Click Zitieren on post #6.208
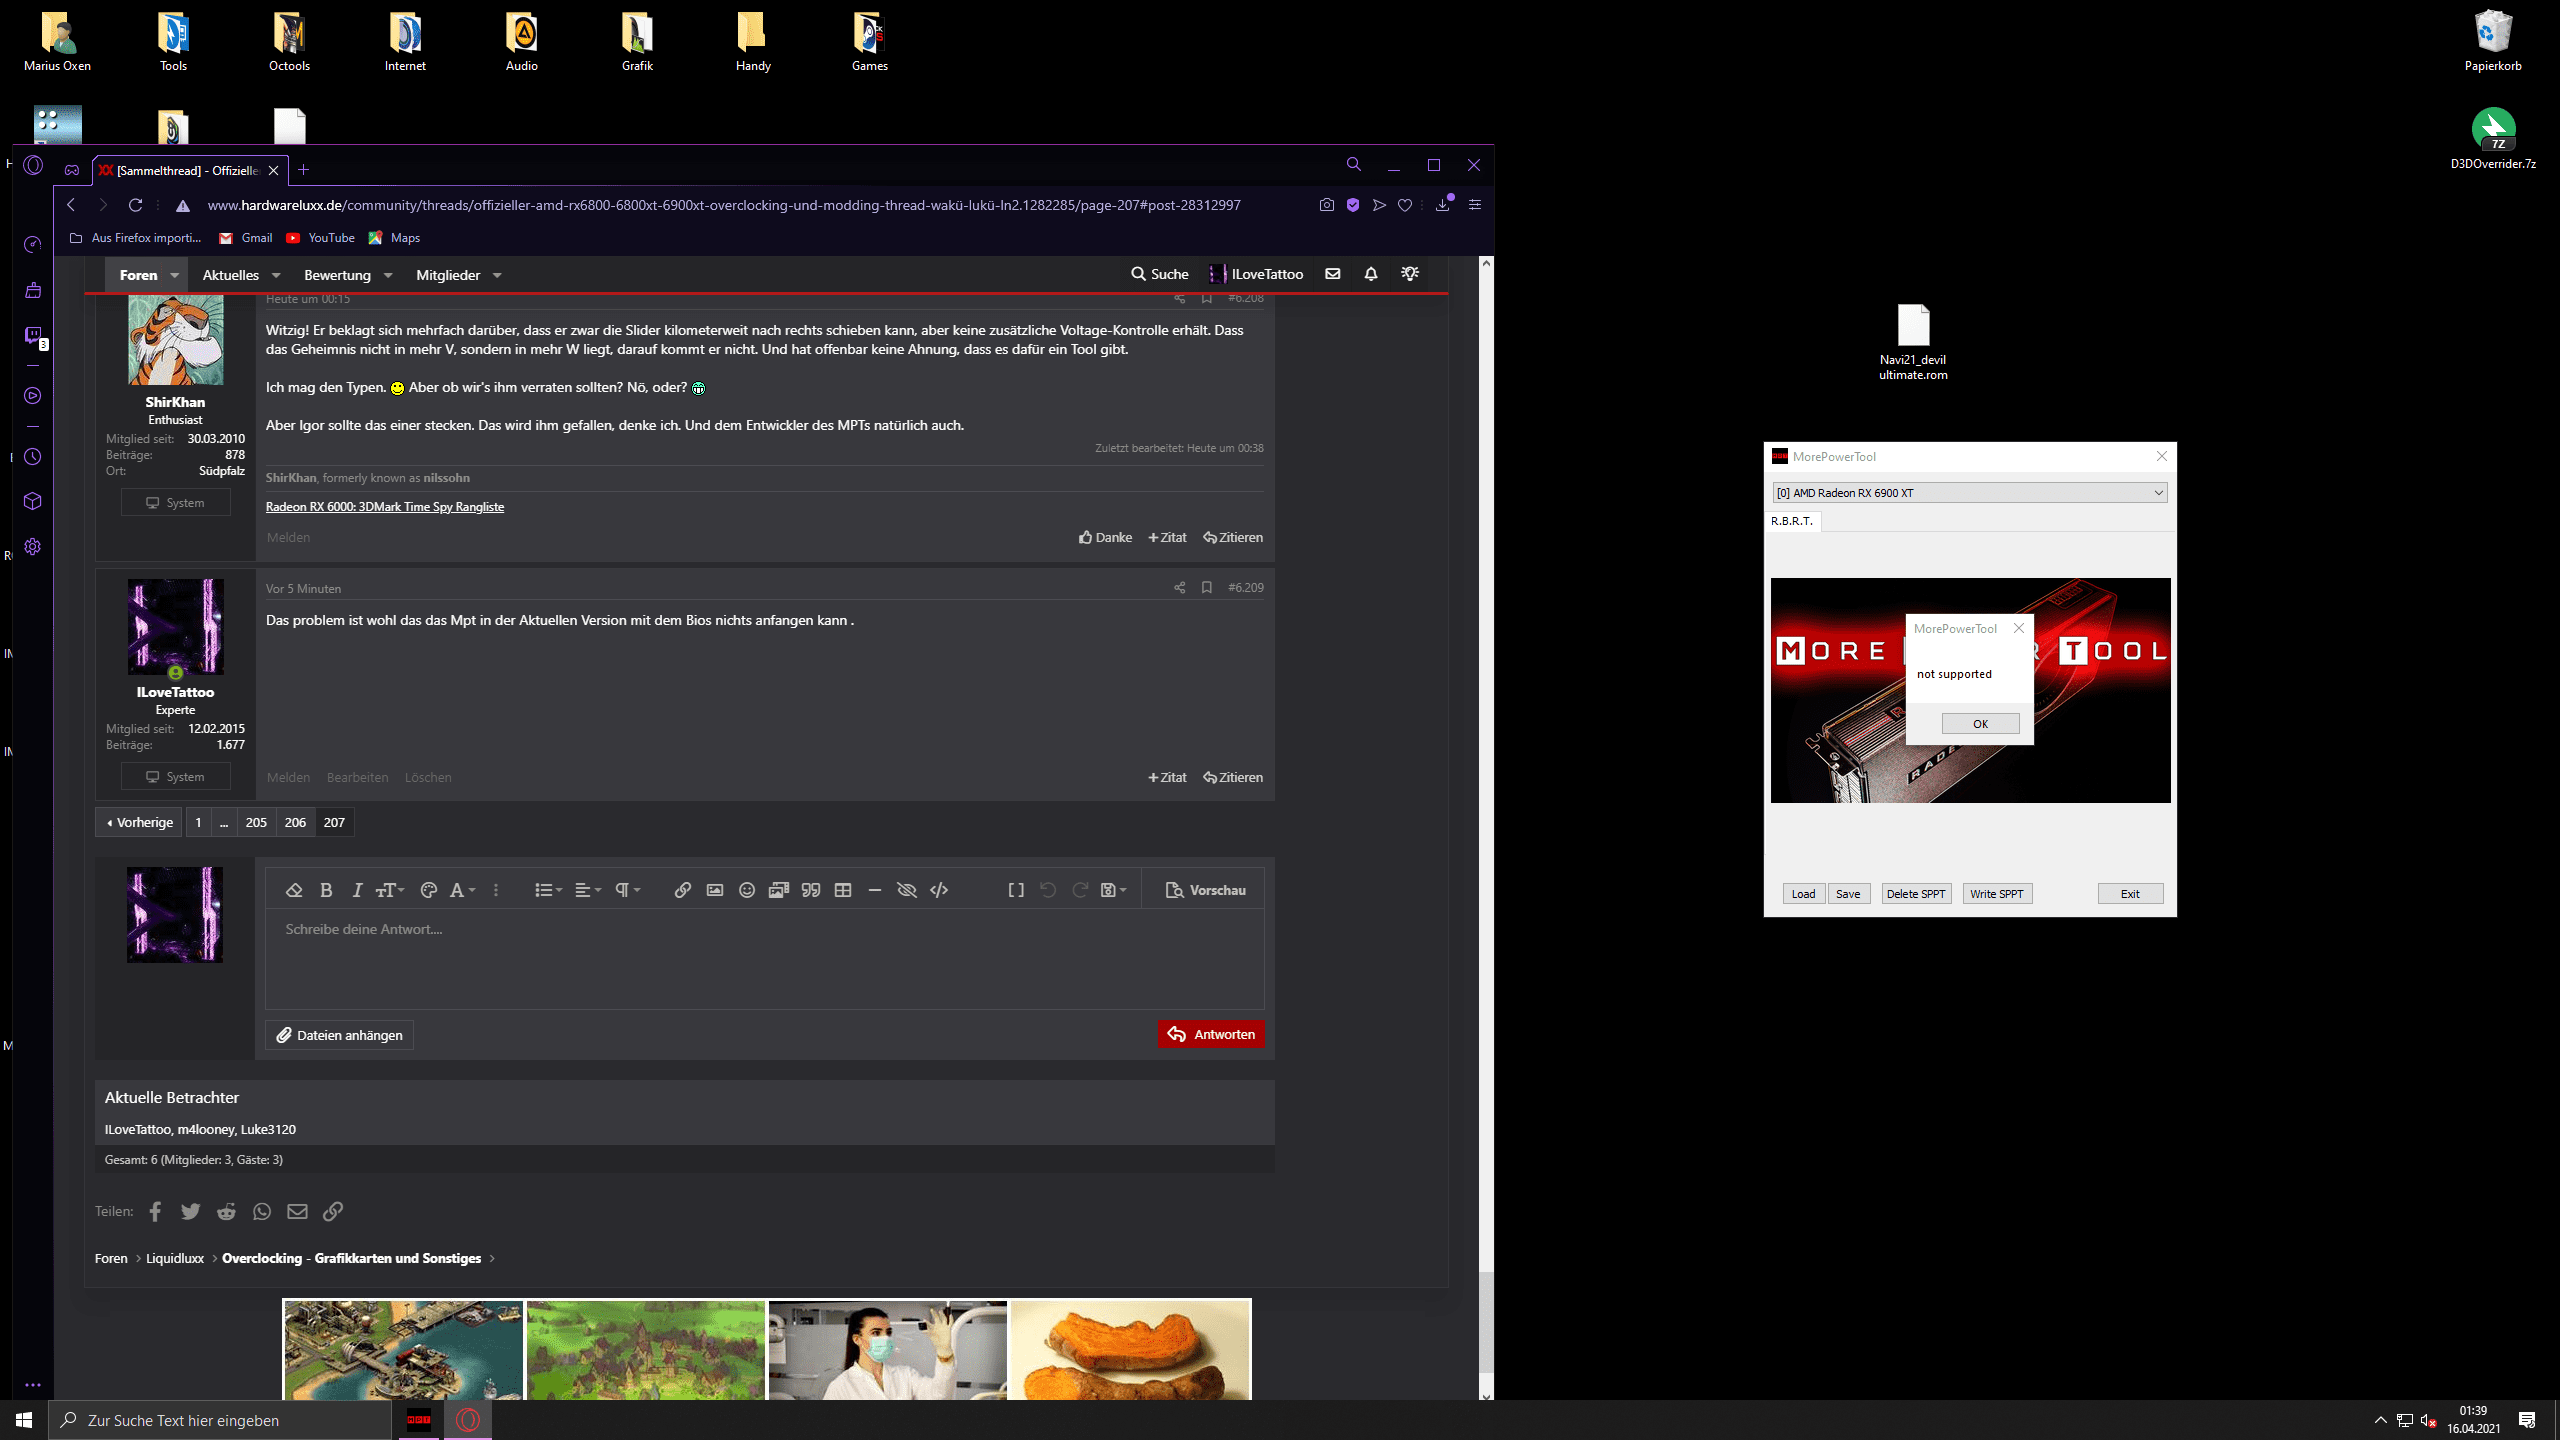Viewport: 2560px width, 1440px height. click(1233, 537)
